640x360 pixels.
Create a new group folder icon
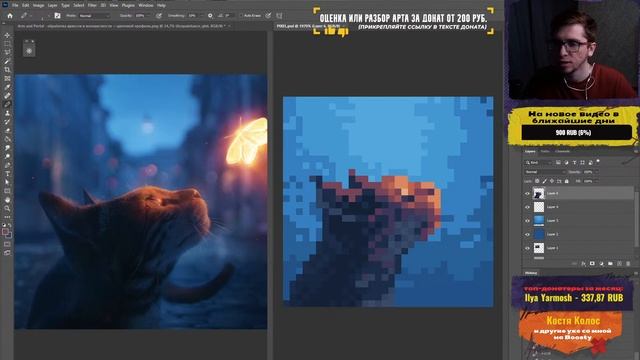[x=610, y=263]
